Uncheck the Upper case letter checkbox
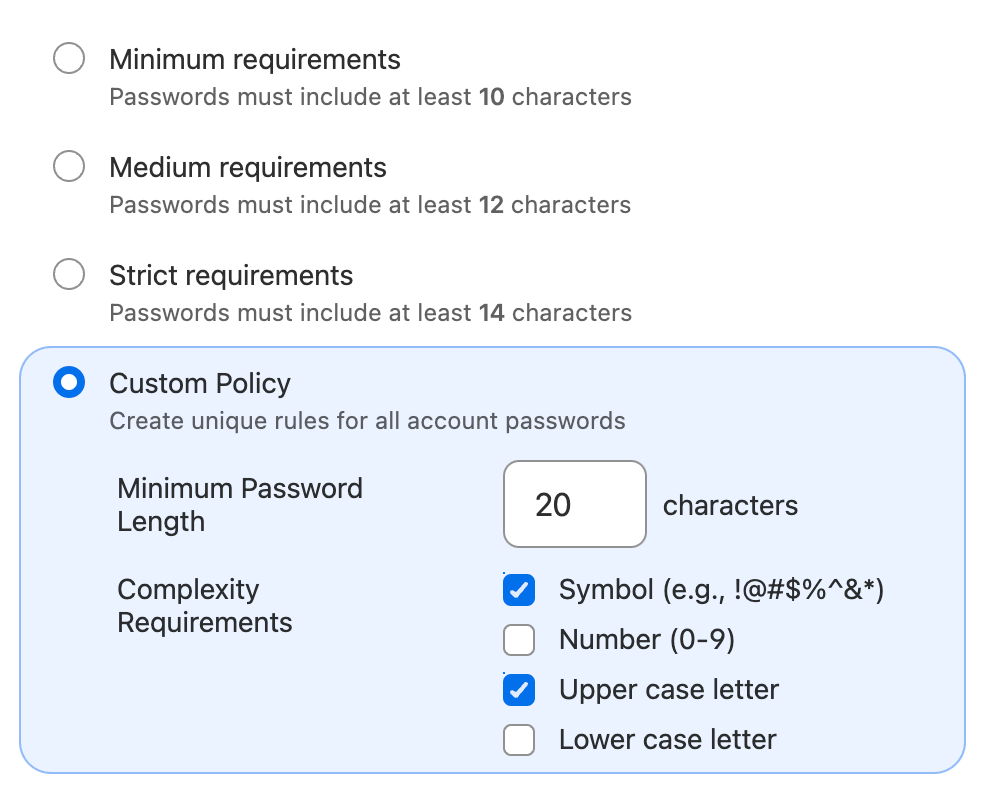Viewport: 992px width, 798px height. tap(519, 690)
